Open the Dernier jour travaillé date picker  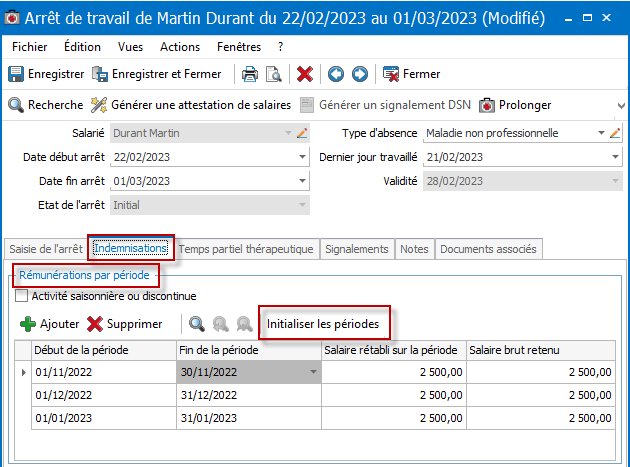615,157
